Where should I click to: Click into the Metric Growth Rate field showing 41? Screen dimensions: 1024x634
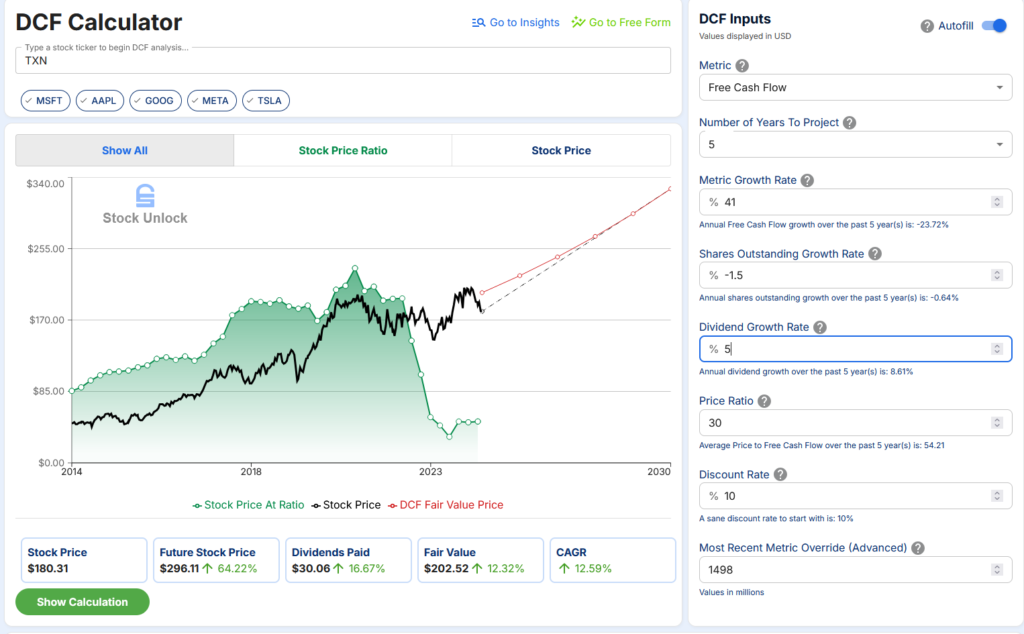(856, 202)
